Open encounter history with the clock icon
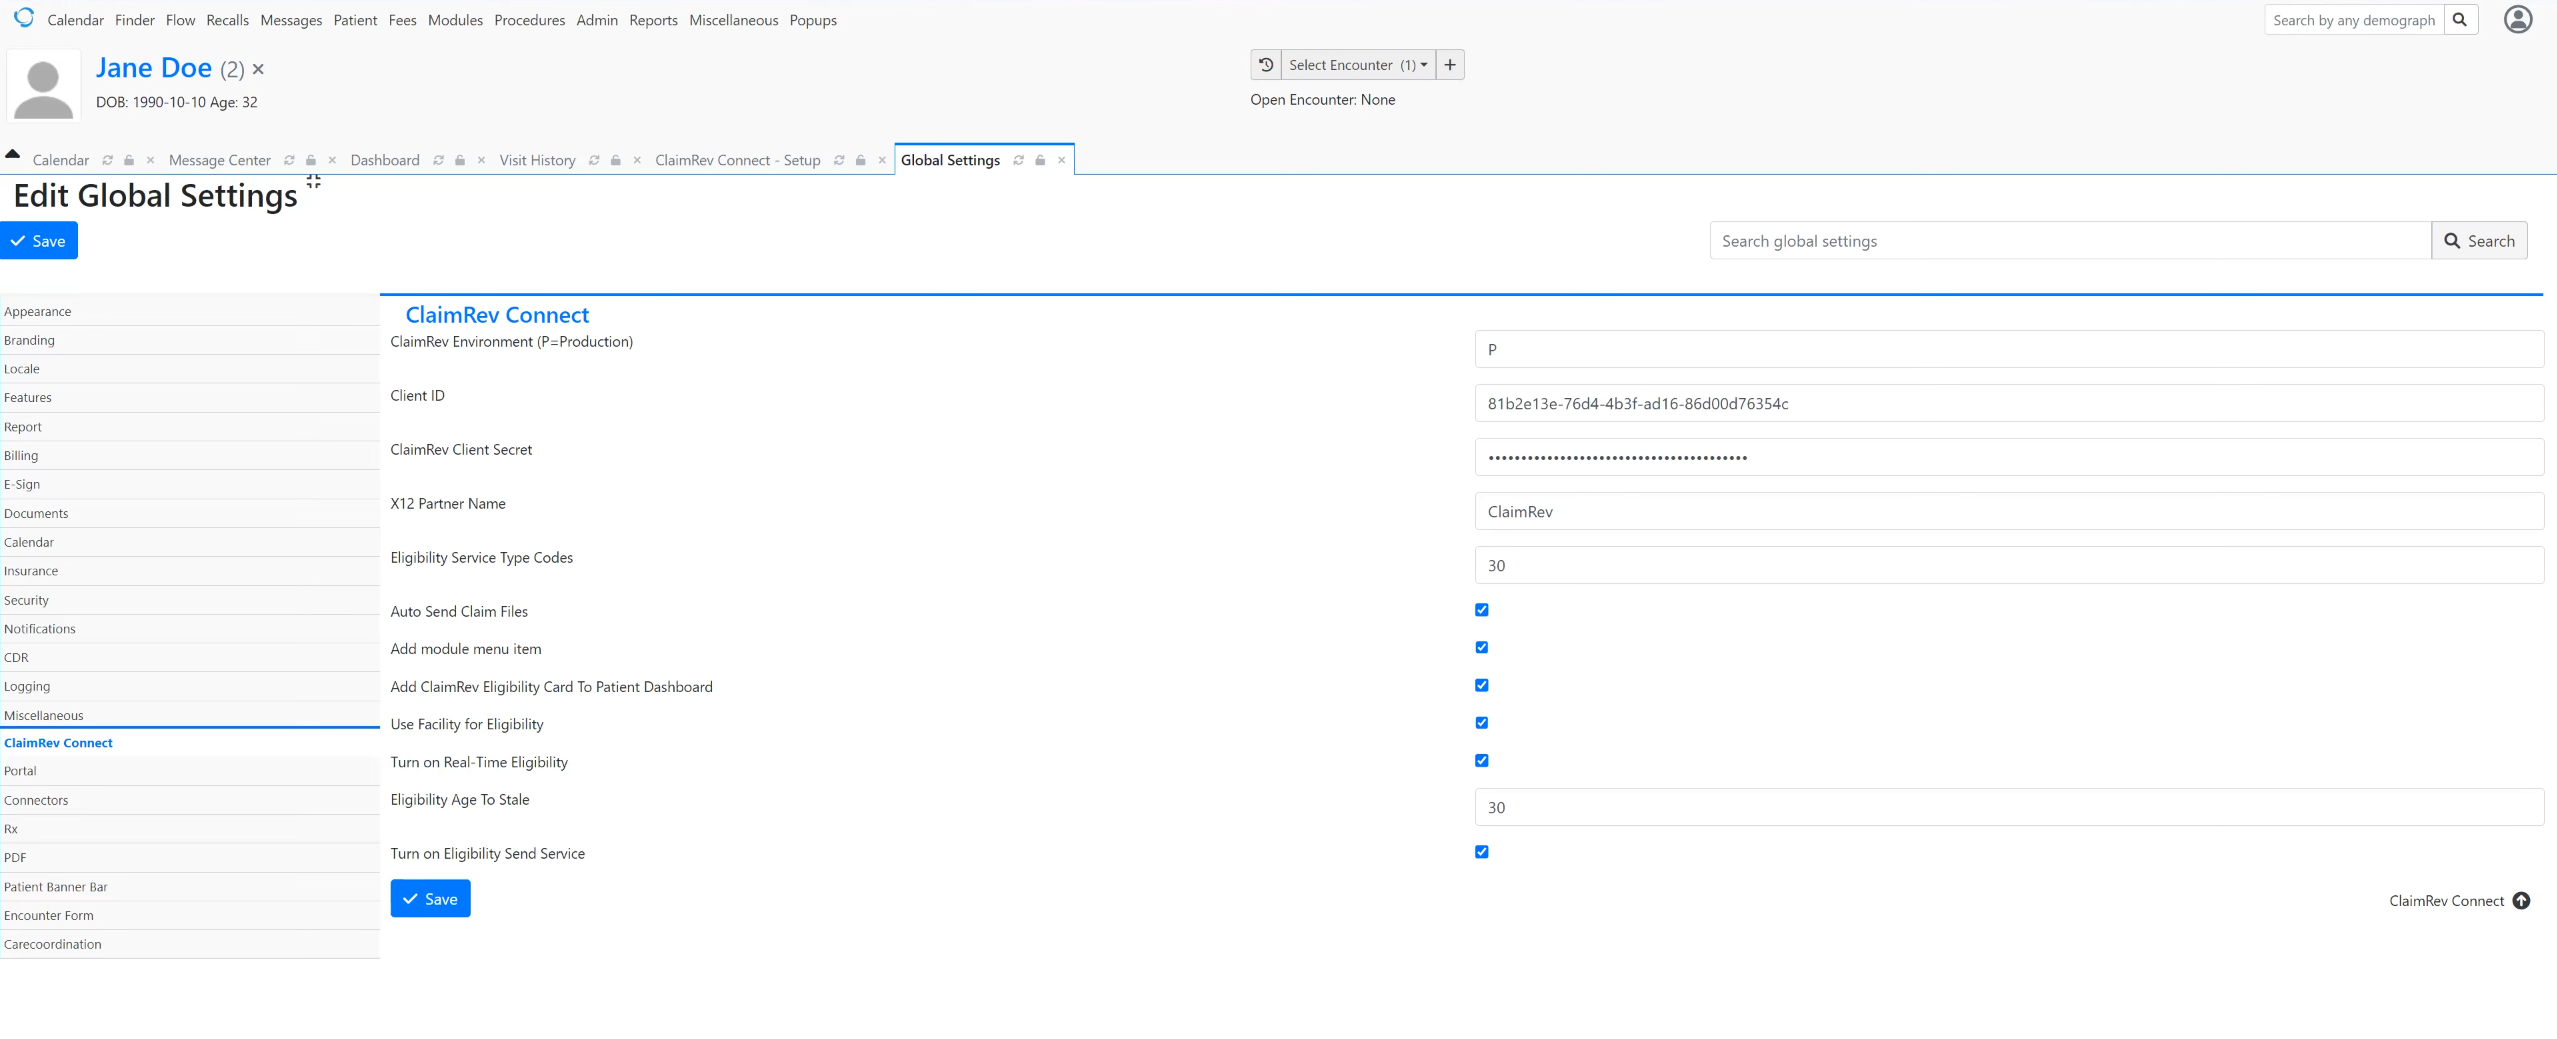Image resolution: width=2557 pixels, height=1039 pixels. 1265,64
